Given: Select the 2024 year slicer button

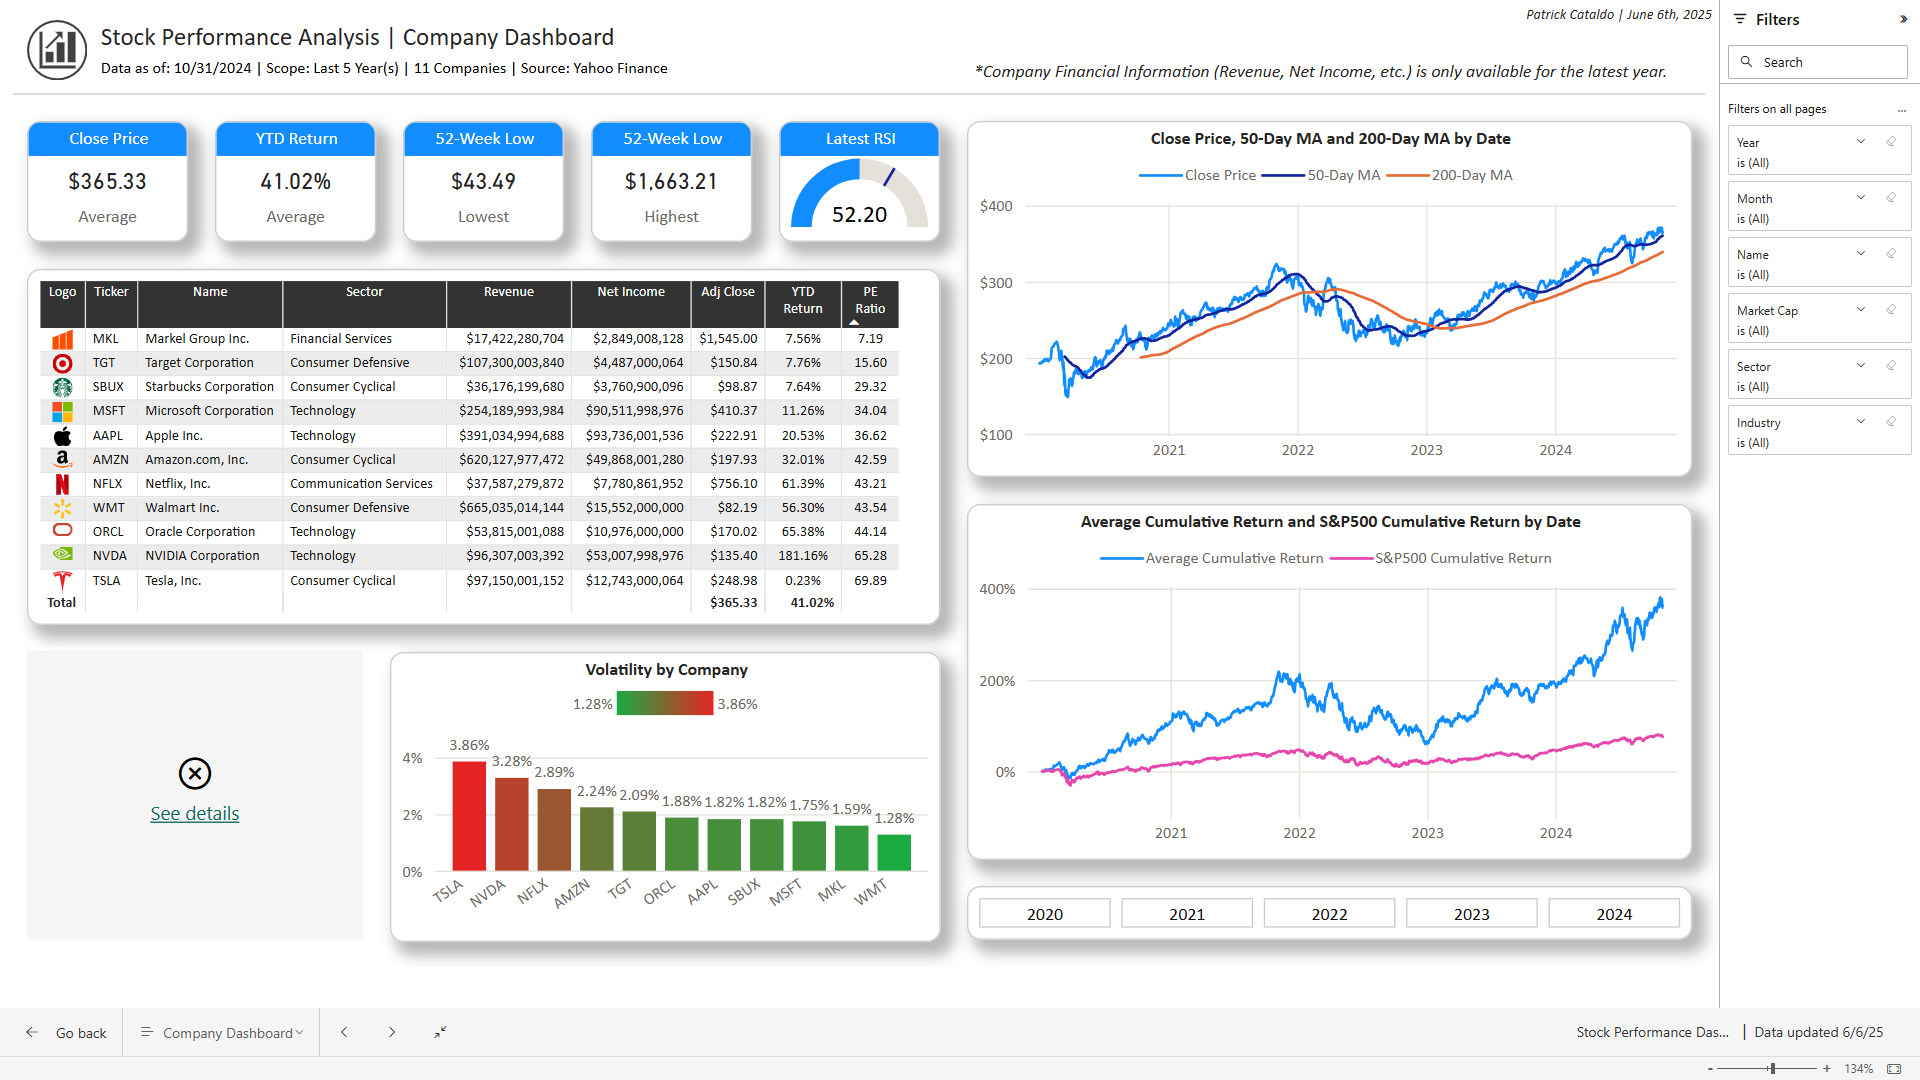Looking at the screenshot, I should pyautogui.click(x=1613, y=912).
